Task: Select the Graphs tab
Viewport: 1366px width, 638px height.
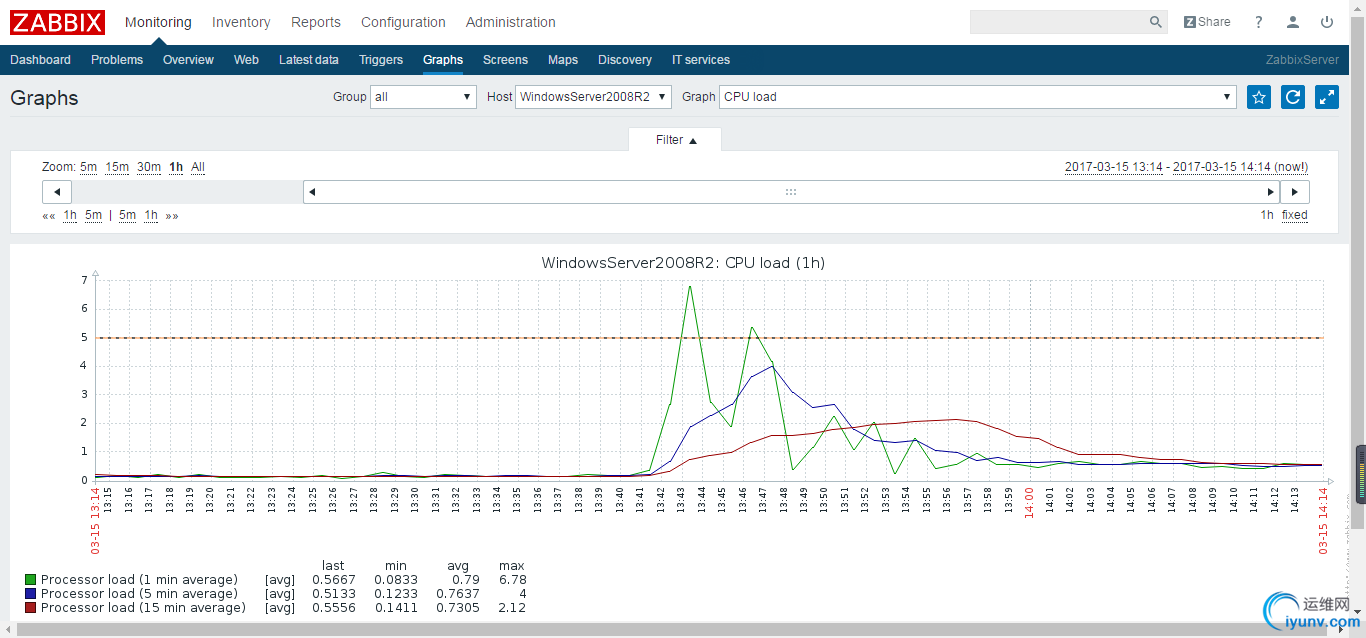Action: [x=443, y=60]
